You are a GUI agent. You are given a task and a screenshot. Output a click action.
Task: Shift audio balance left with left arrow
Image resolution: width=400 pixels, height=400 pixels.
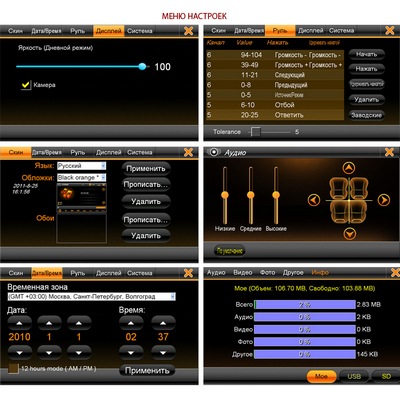click(x=314, y=200)
